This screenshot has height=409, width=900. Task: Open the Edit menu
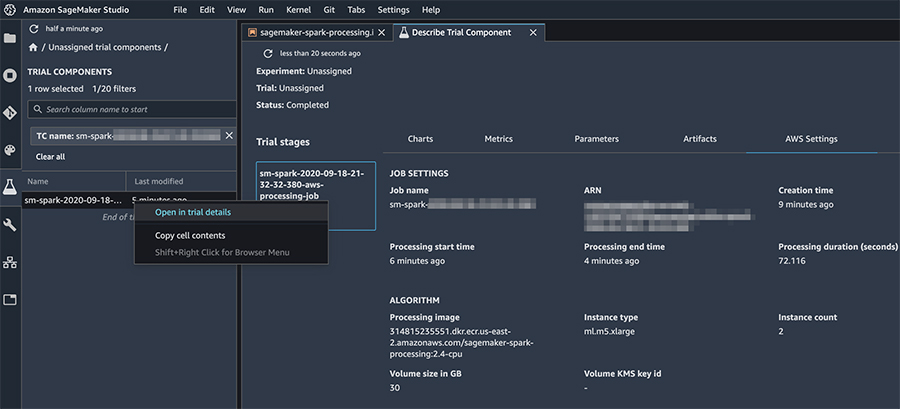[x=207, y=10]
